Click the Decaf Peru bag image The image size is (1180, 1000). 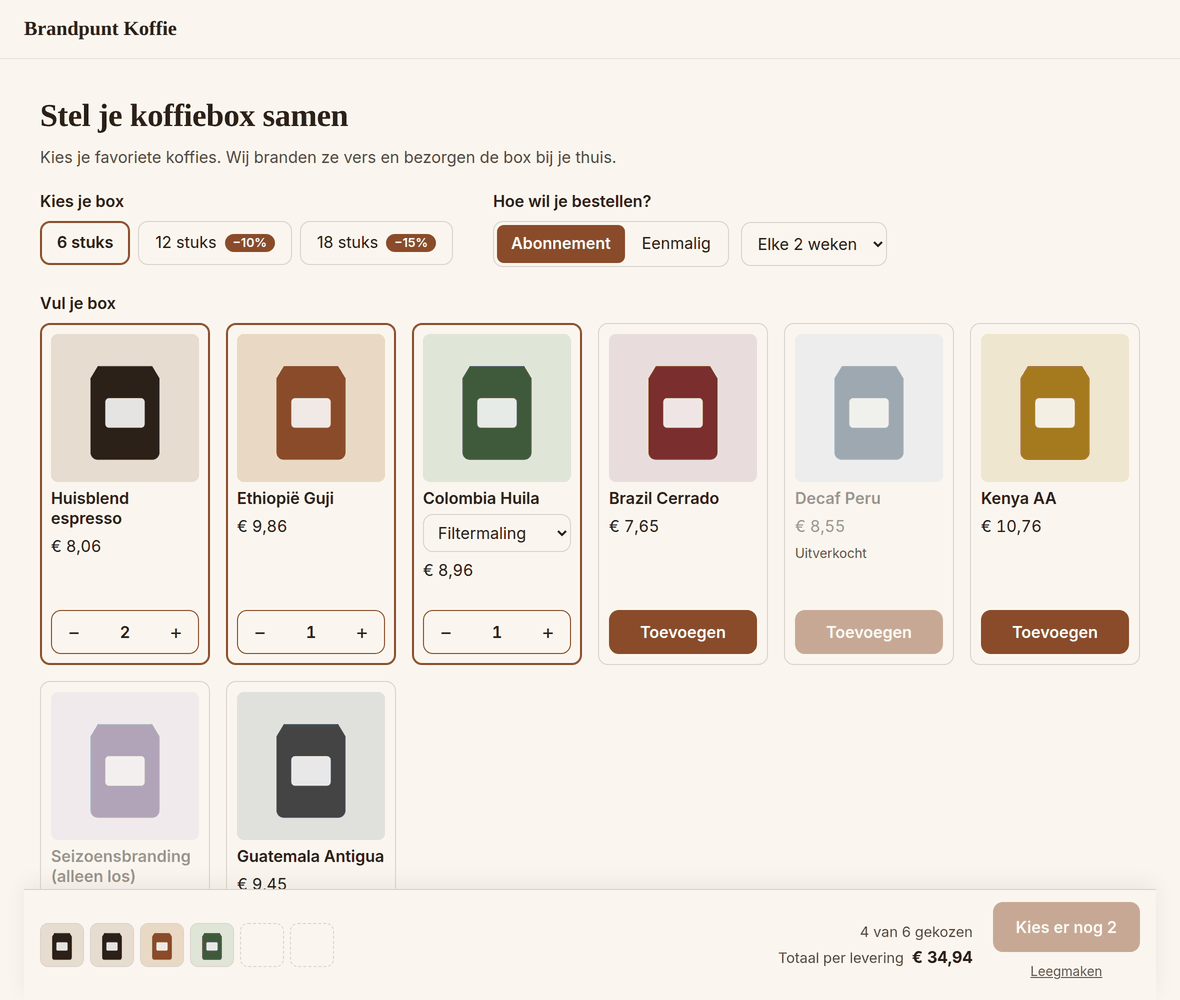(868, 408)
